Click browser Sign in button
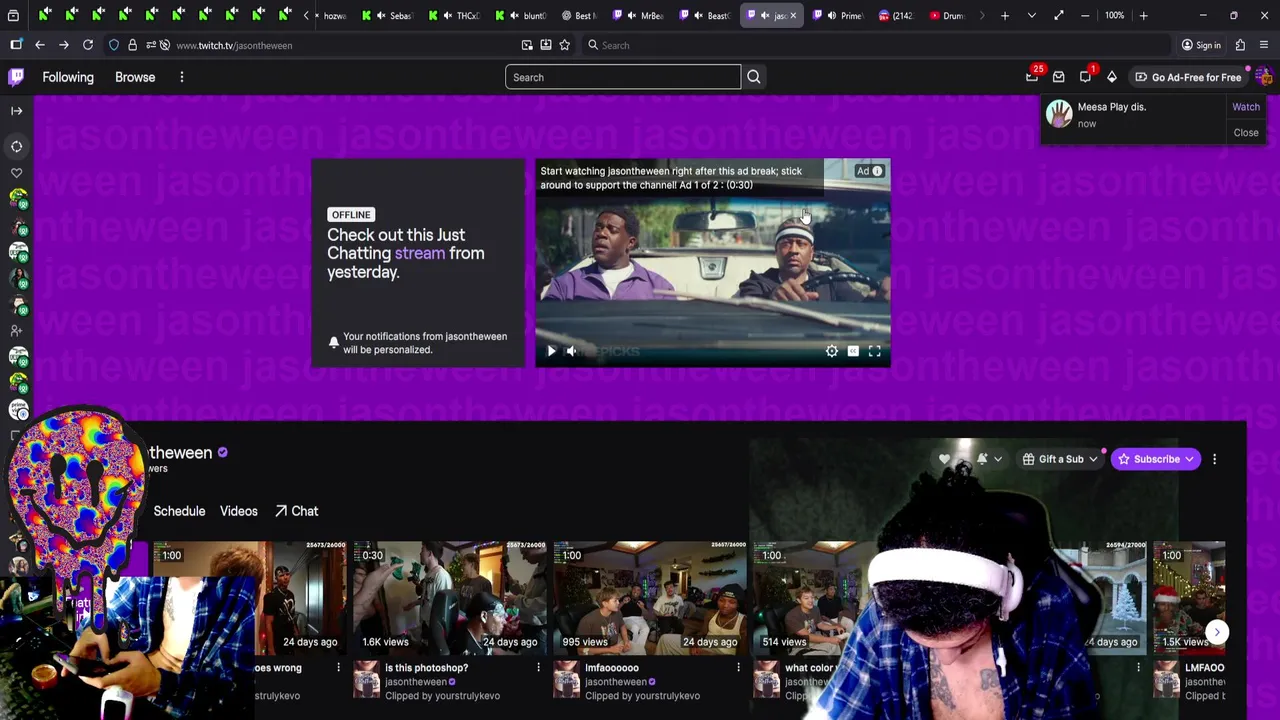The width and height of the screenshot is (1280, 720). click(x=1200, y=45)
